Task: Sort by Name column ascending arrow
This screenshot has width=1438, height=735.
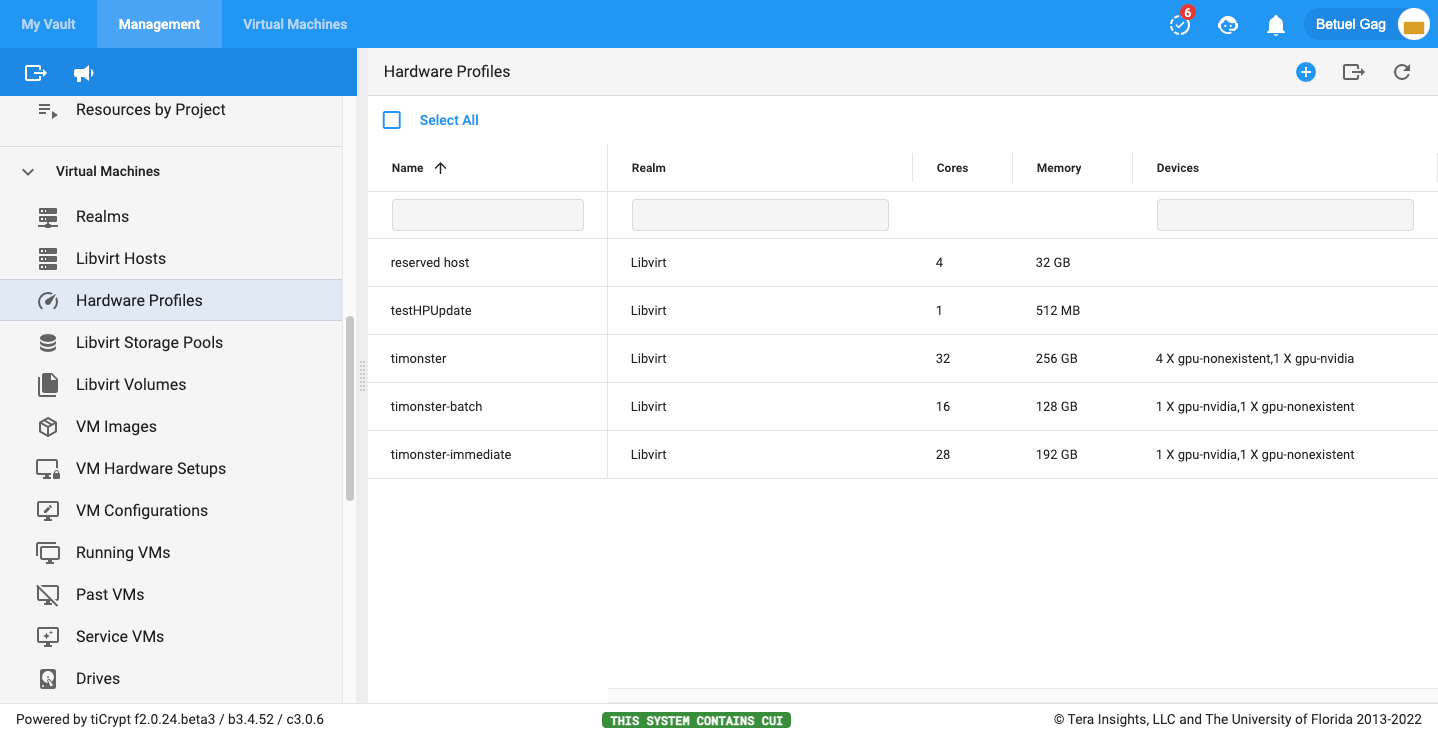Action: pos(440,168)
